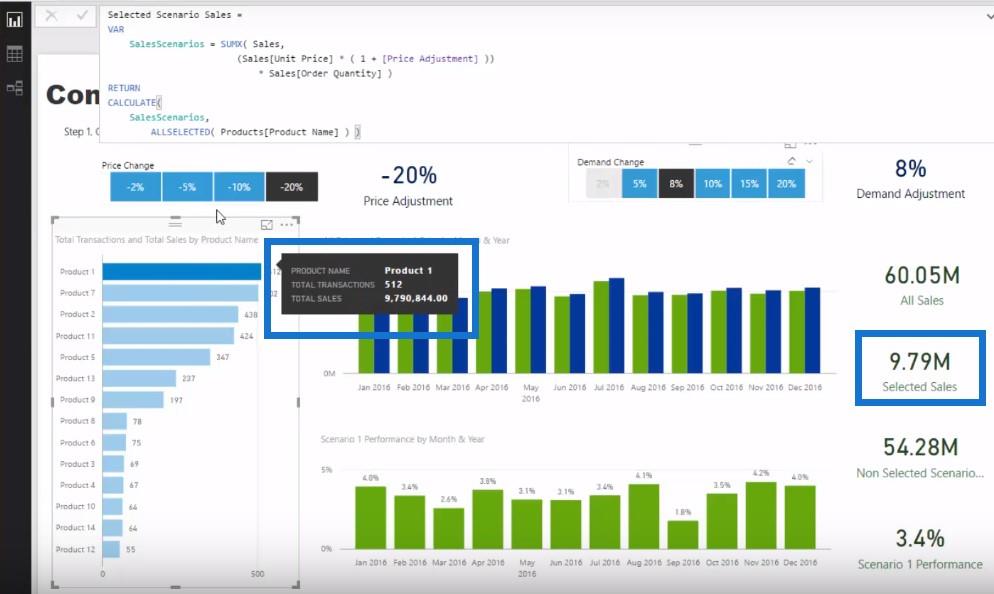The width and height of the screenshot is (994, 594).
Task: Click the Product 1 bar
Action: pos(181,271)
